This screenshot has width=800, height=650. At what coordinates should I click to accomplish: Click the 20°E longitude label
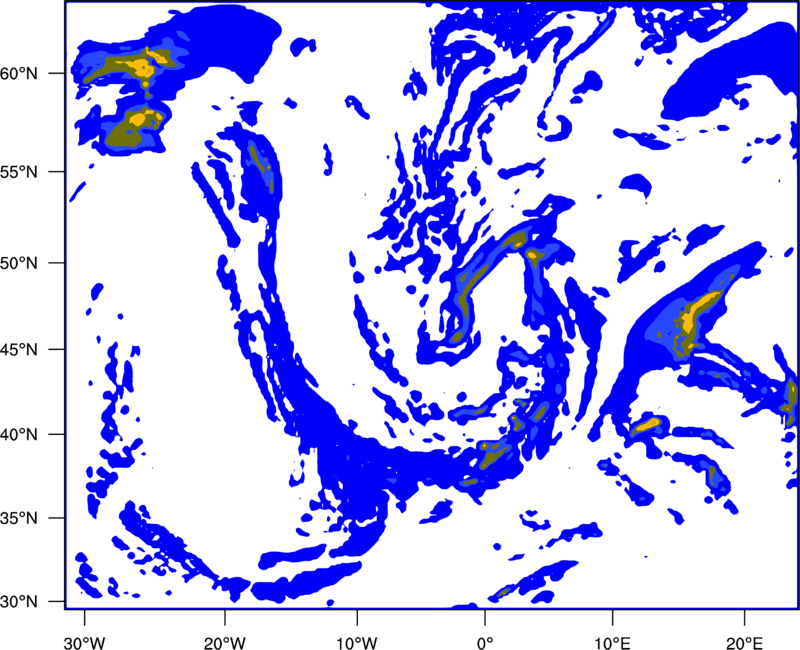point(744,643)
